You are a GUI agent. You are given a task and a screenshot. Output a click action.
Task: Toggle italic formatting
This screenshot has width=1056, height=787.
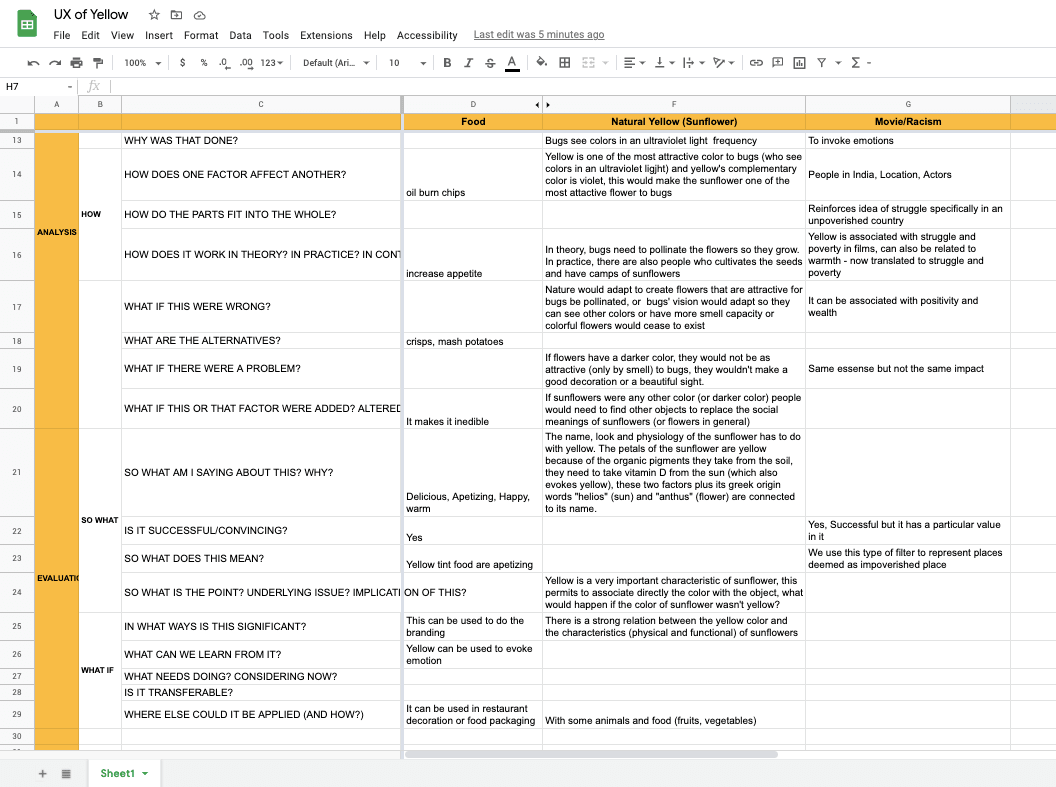pos(469,63)
